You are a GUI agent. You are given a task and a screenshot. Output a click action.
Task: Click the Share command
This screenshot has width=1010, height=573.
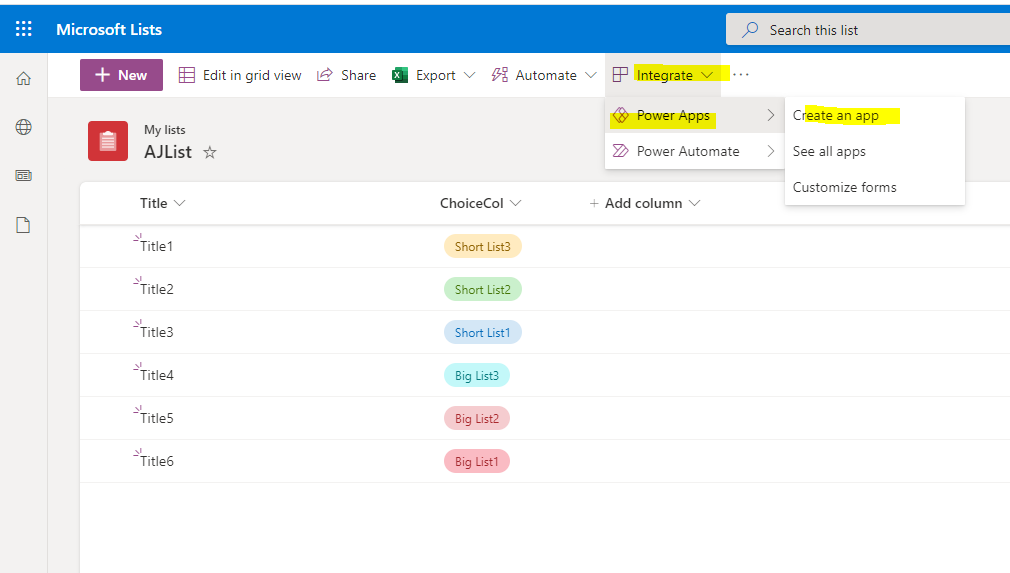(347, 75)
